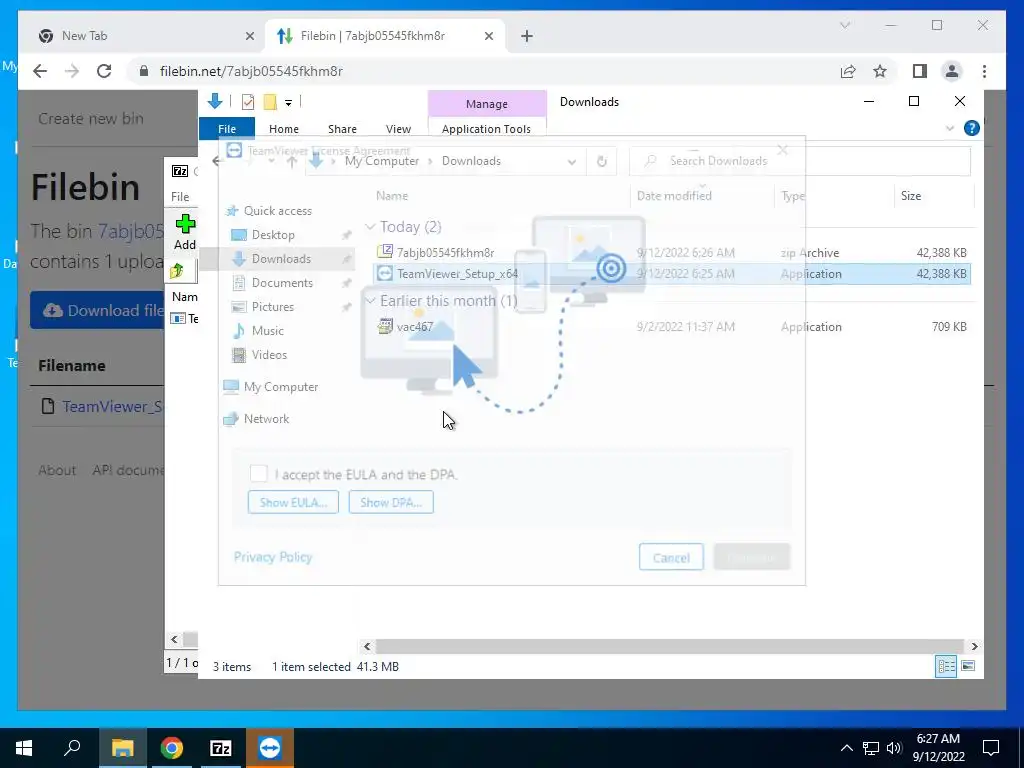Click the Windows Start button
The image size is (1024, 768).
point(24,748)
